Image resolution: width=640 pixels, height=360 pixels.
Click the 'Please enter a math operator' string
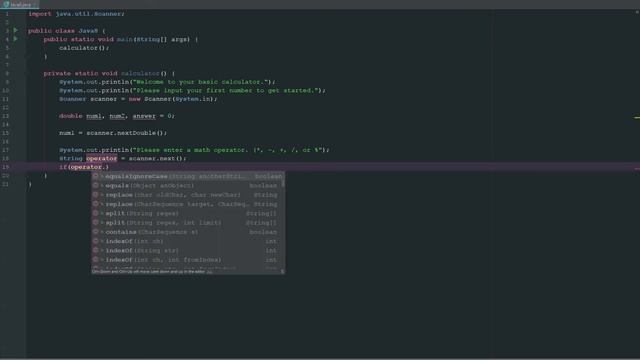pyautogui.click(x=229, y=150)
